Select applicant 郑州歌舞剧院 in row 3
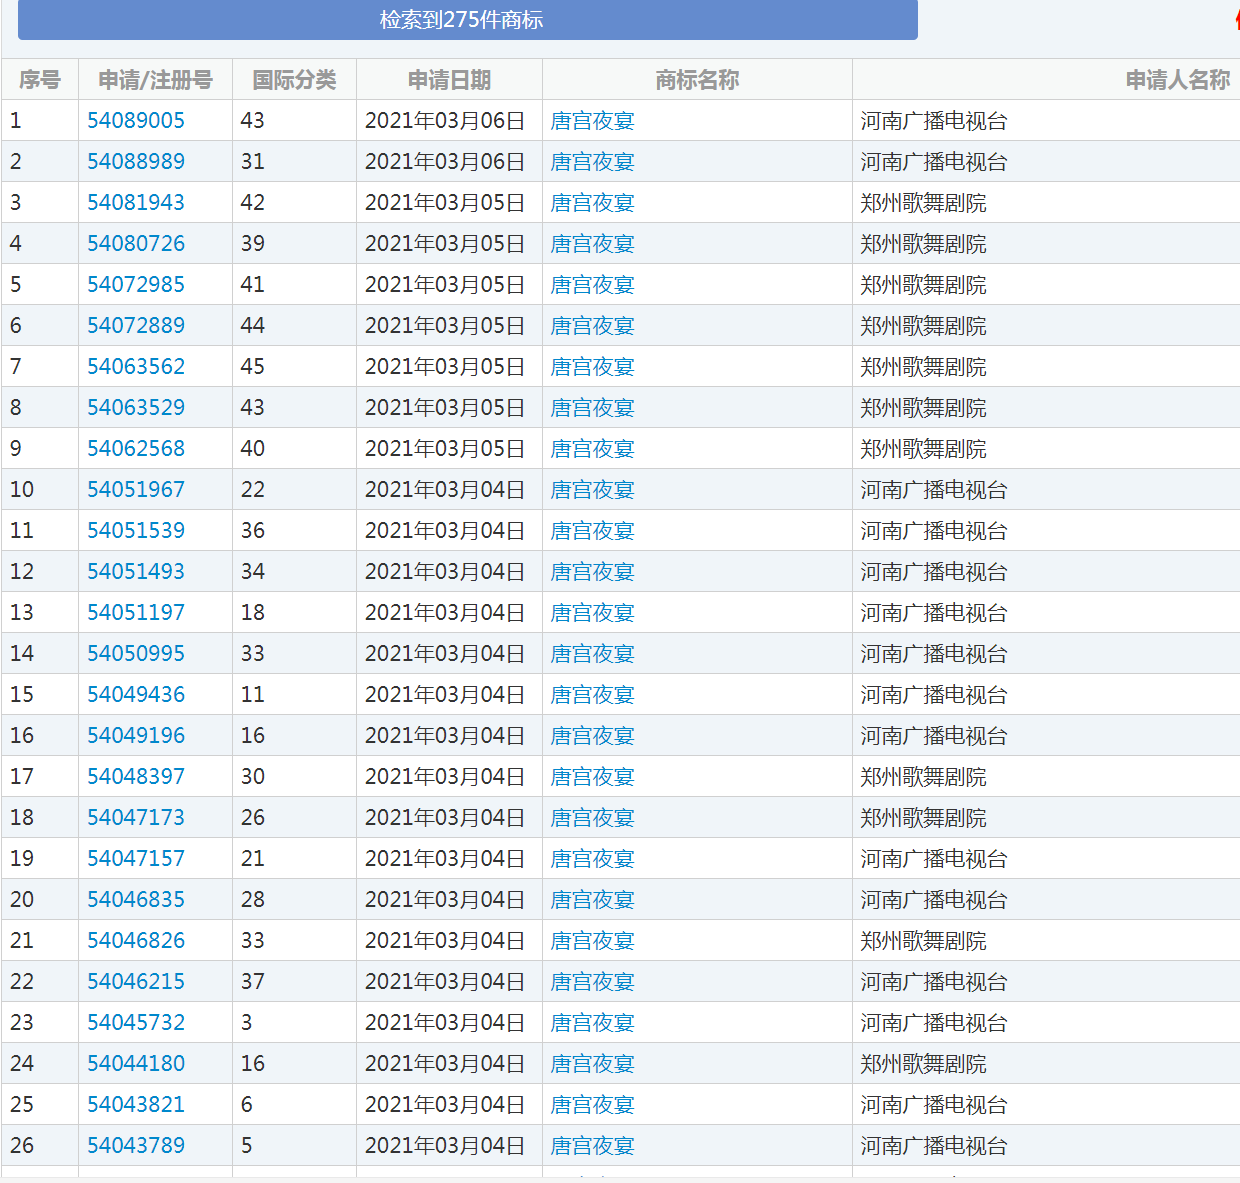The width and height of the screenshot is (1240, 1183). coord(924,203)
